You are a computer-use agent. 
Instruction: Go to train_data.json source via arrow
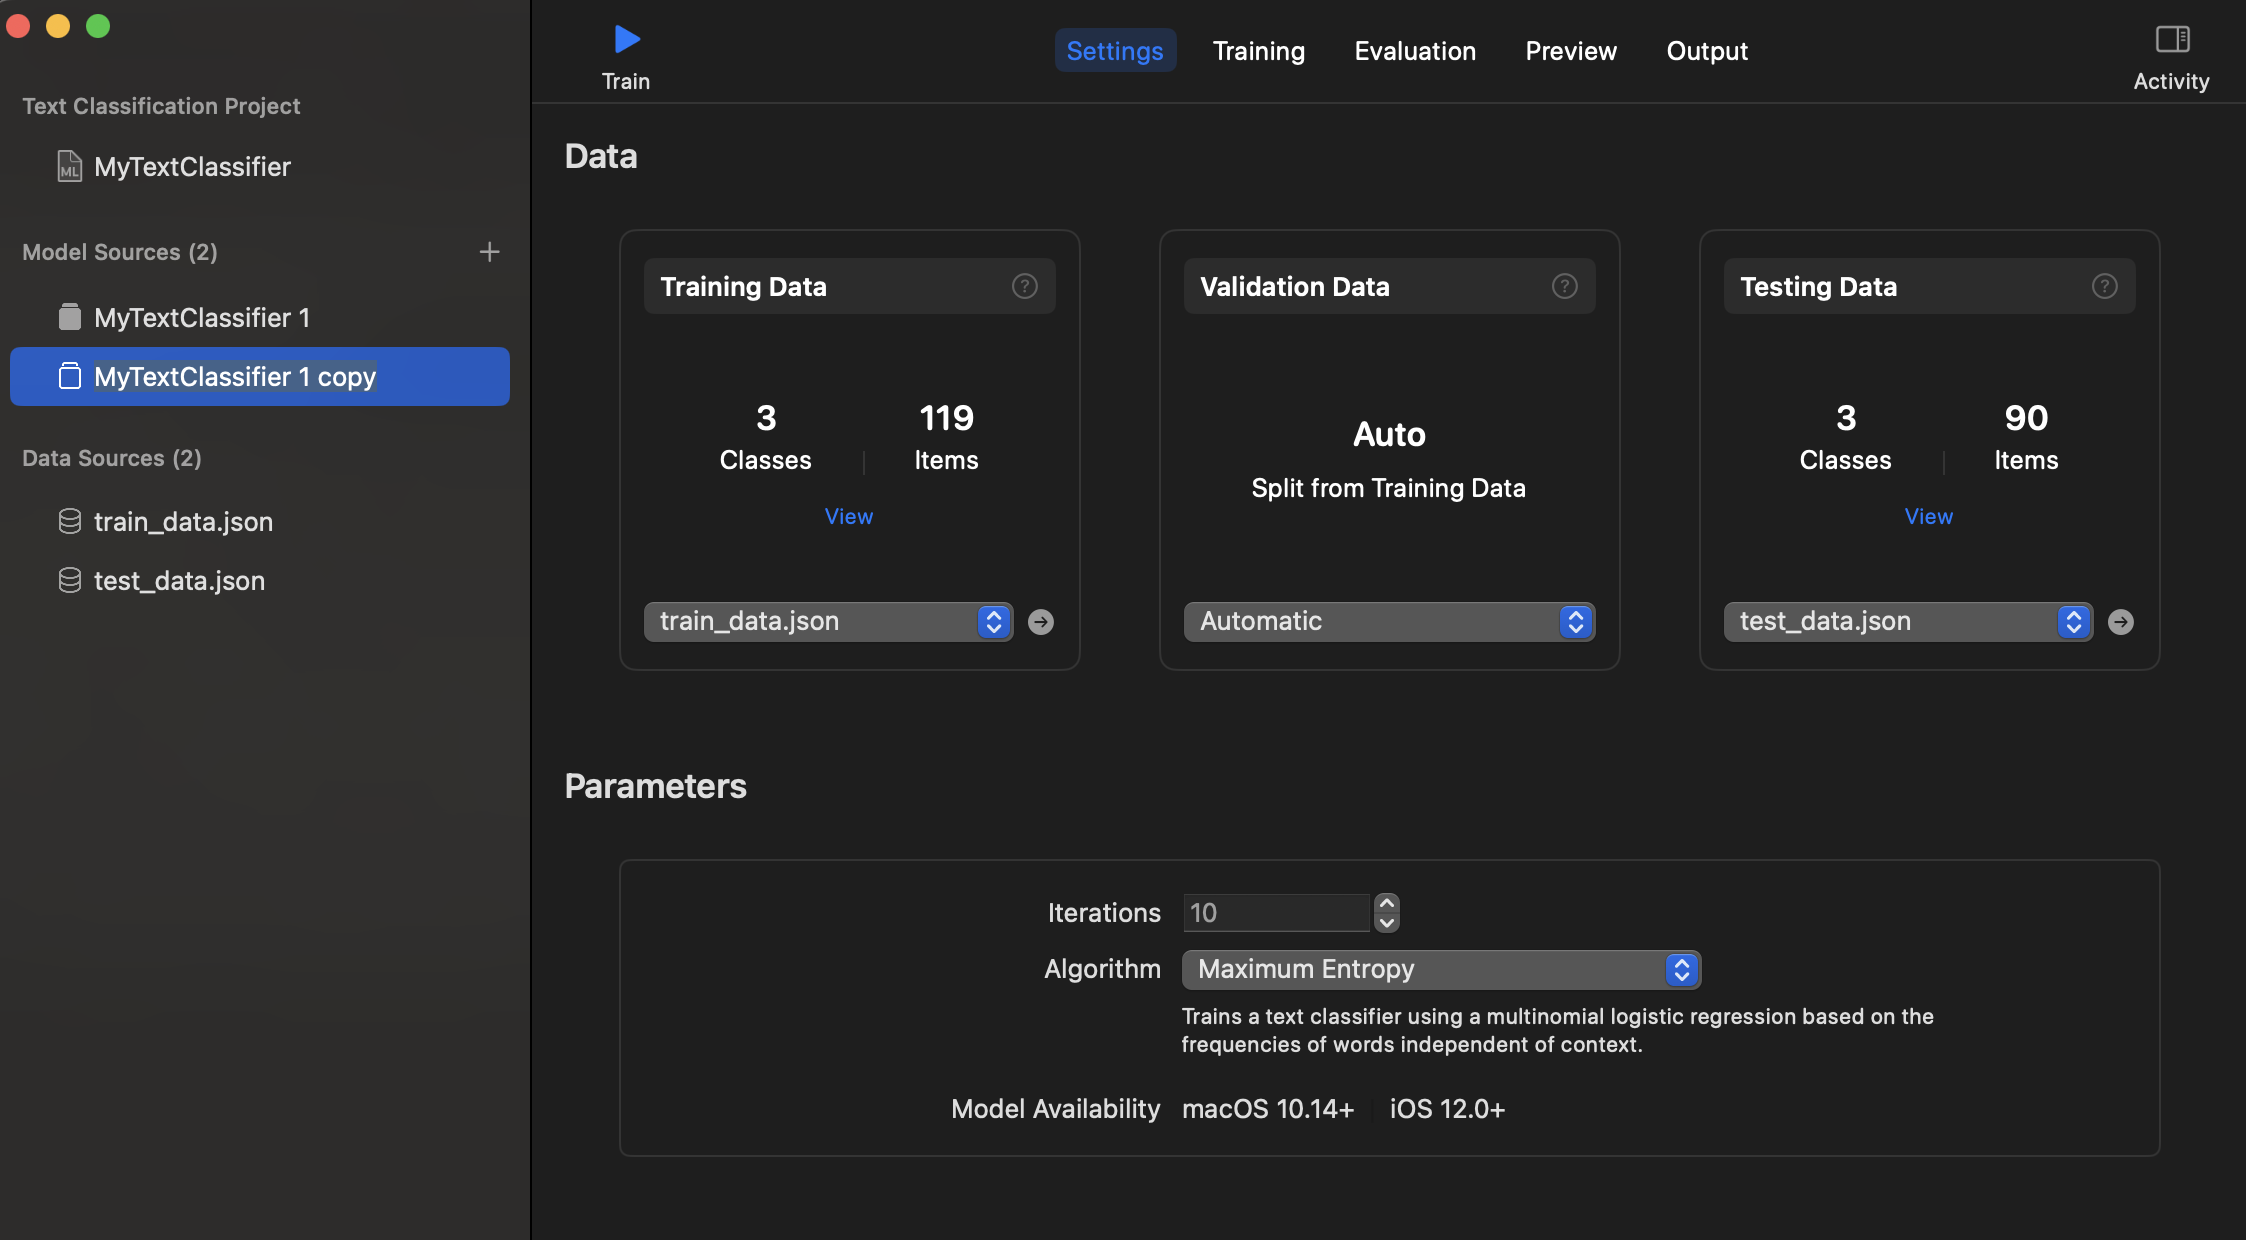pyautogui.click(x=1041, y=622)
